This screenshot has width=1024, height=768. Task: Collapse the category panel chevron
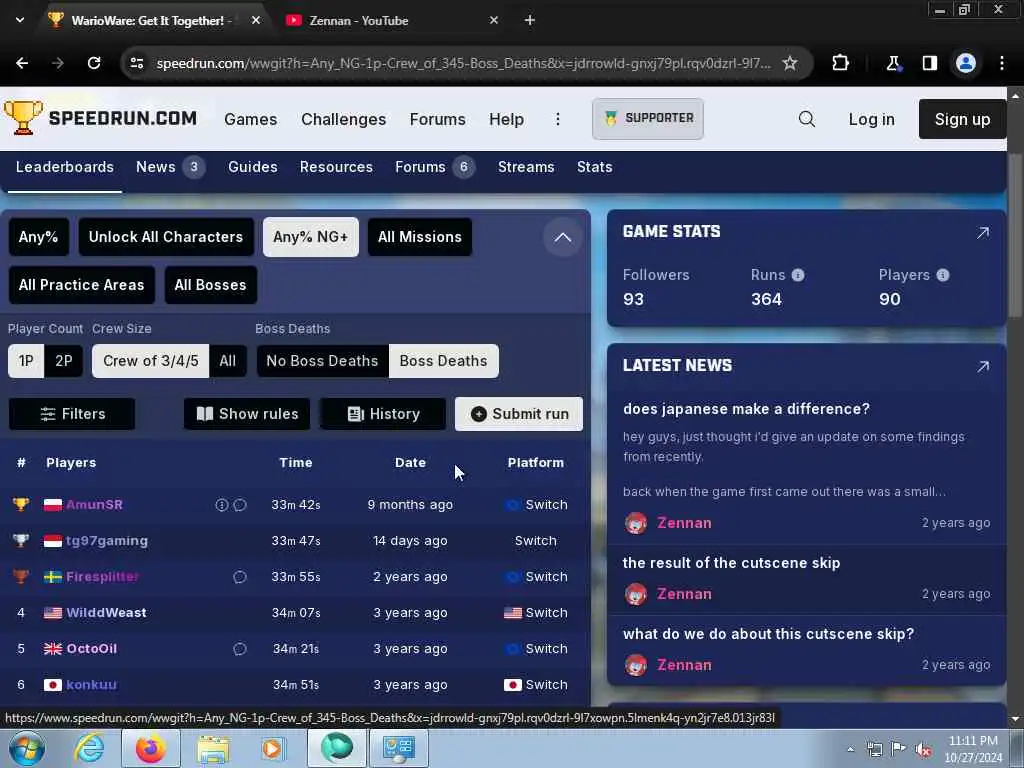coord(562,237)
